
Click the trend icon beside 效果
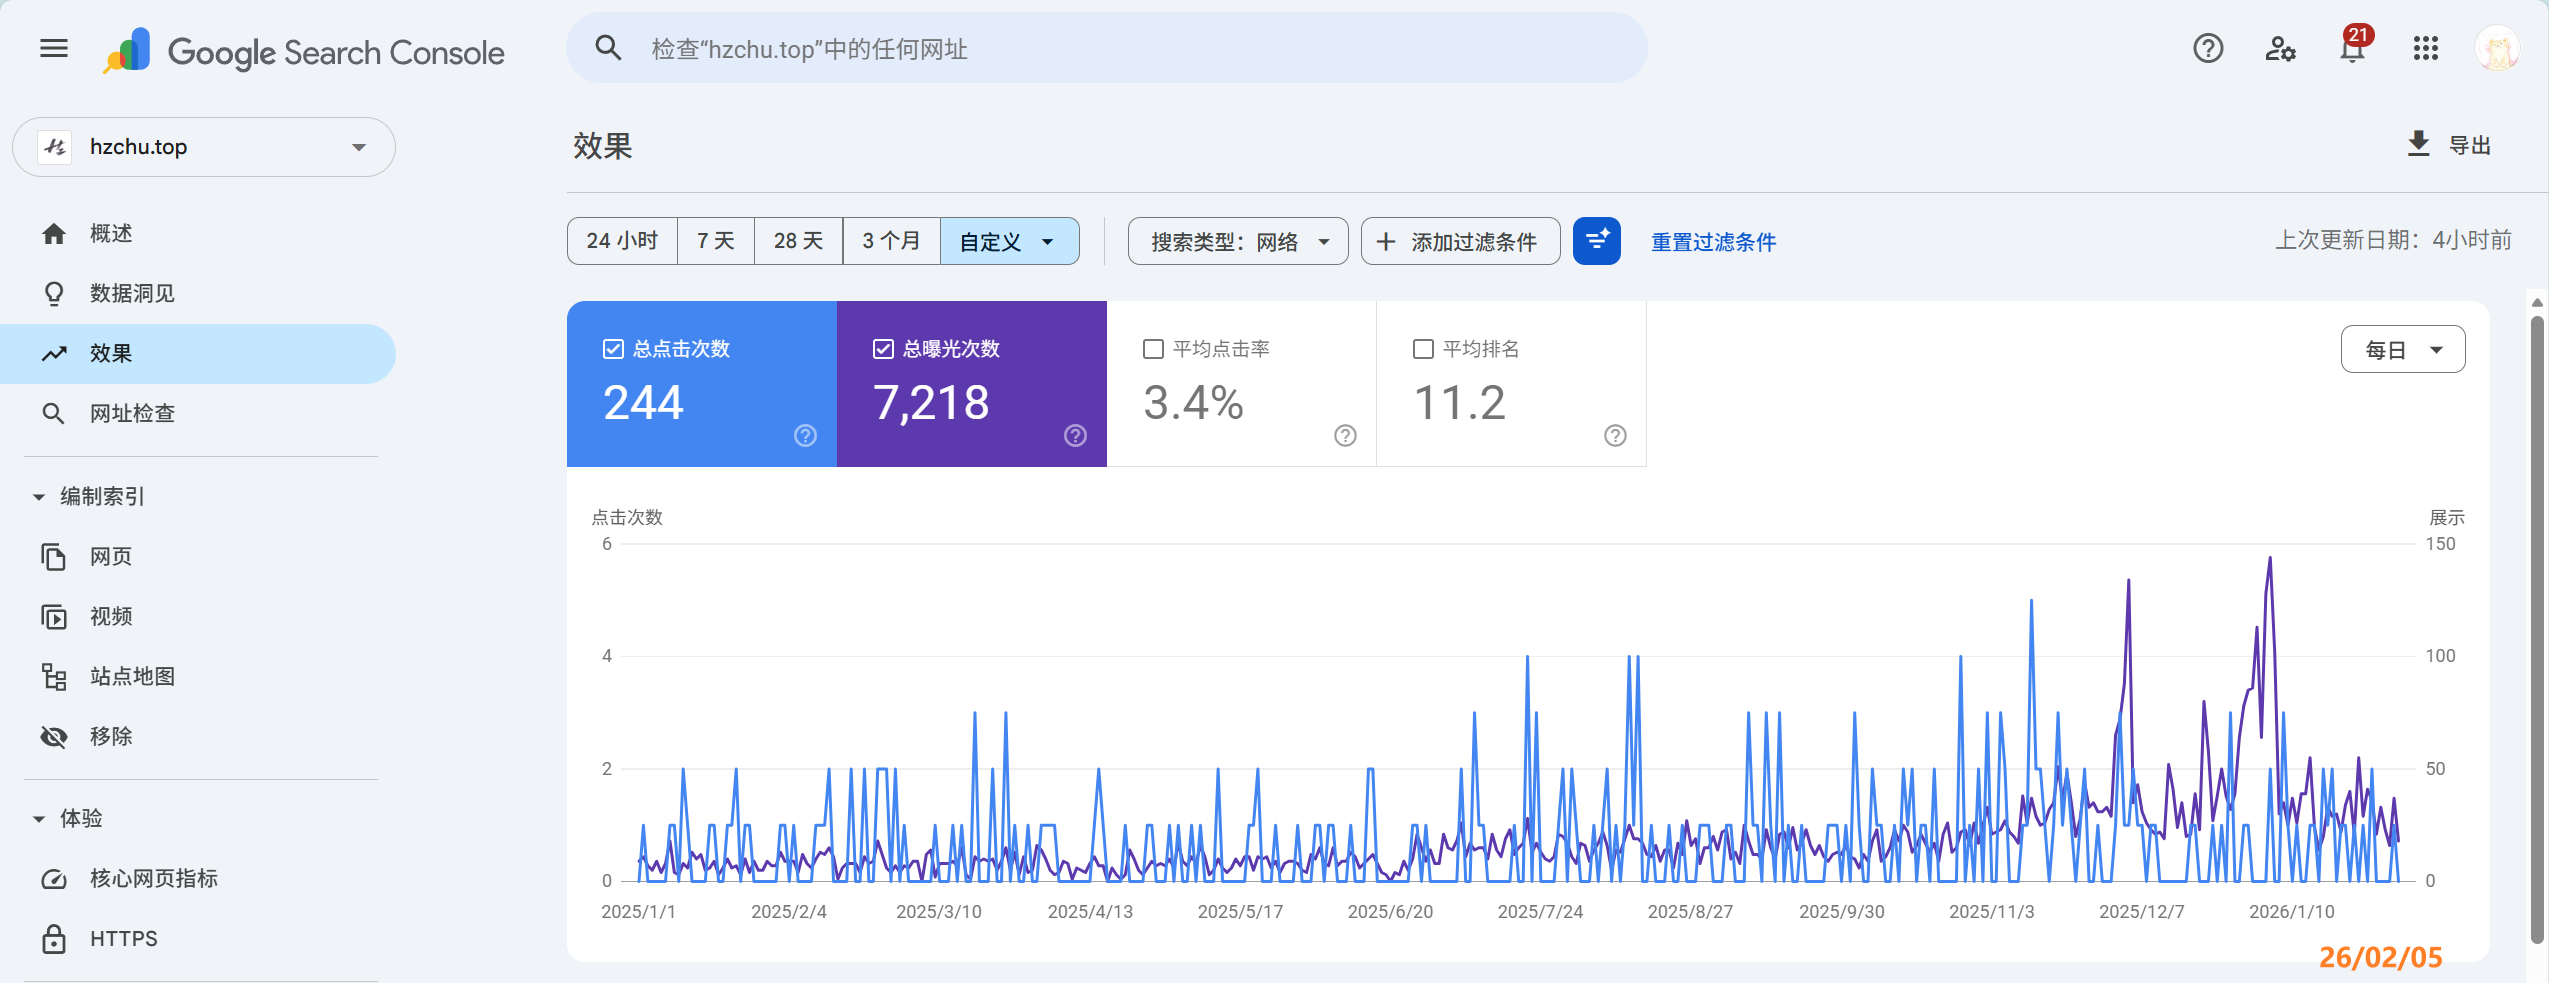coord(54,353)
